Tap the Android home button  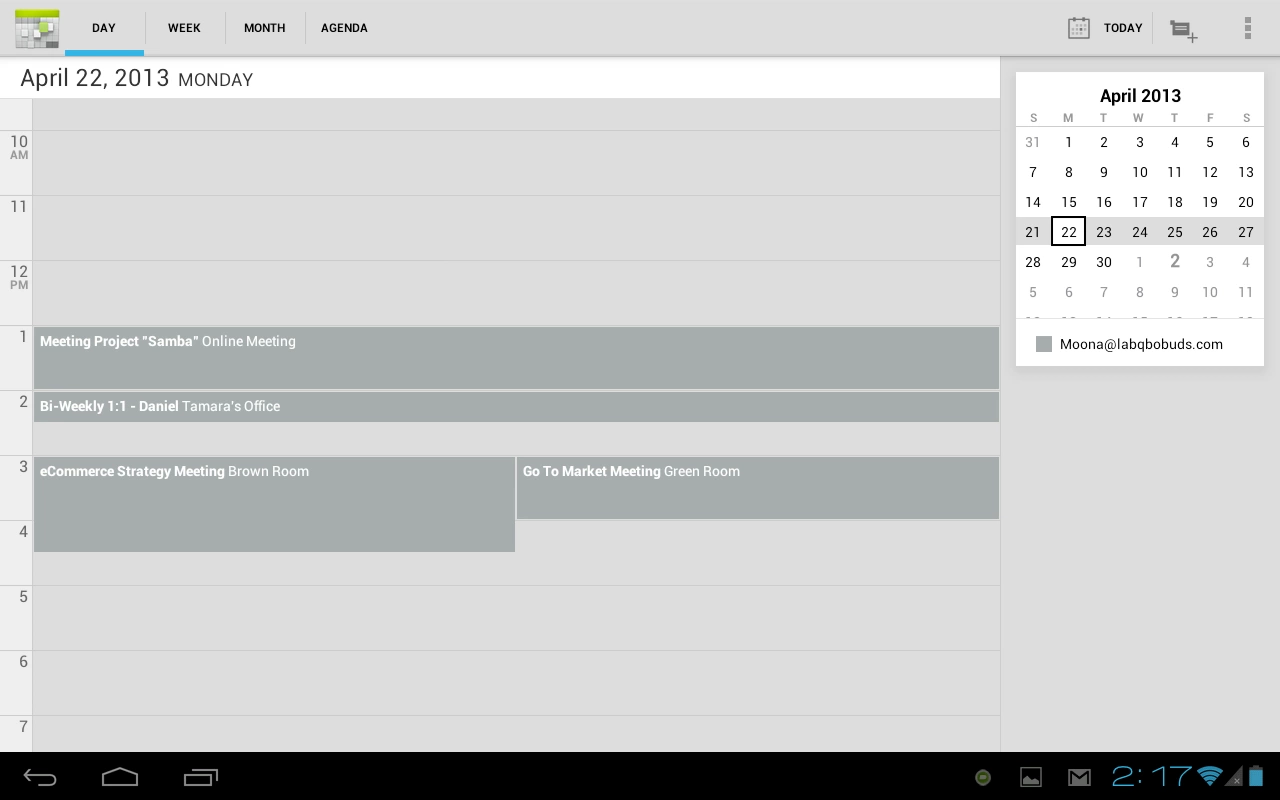coord(120,777)
